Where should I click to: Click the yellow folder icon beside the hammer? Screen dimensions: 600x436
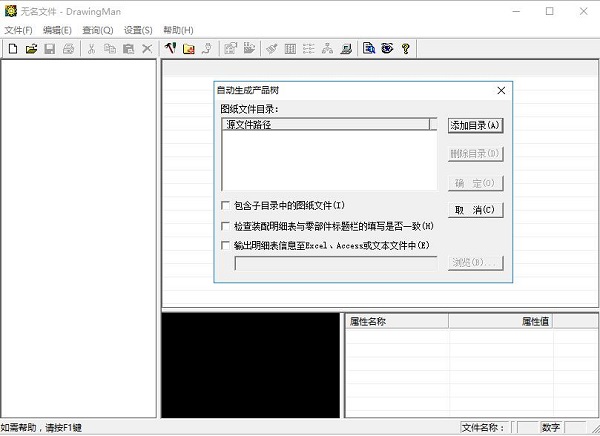[188, 48]
